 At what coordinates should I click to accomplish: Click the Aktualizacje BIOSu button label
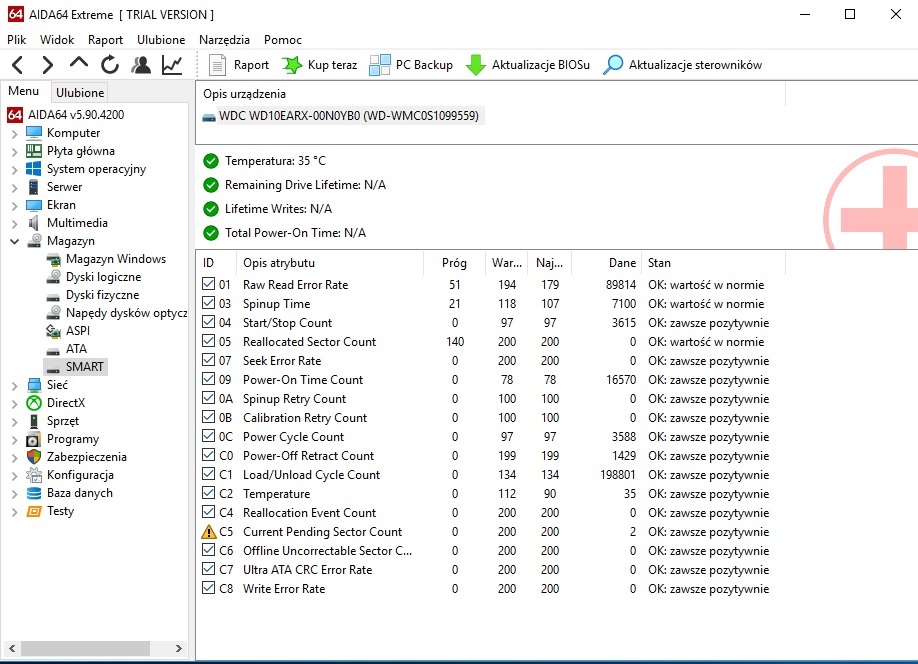coord(541,65)
